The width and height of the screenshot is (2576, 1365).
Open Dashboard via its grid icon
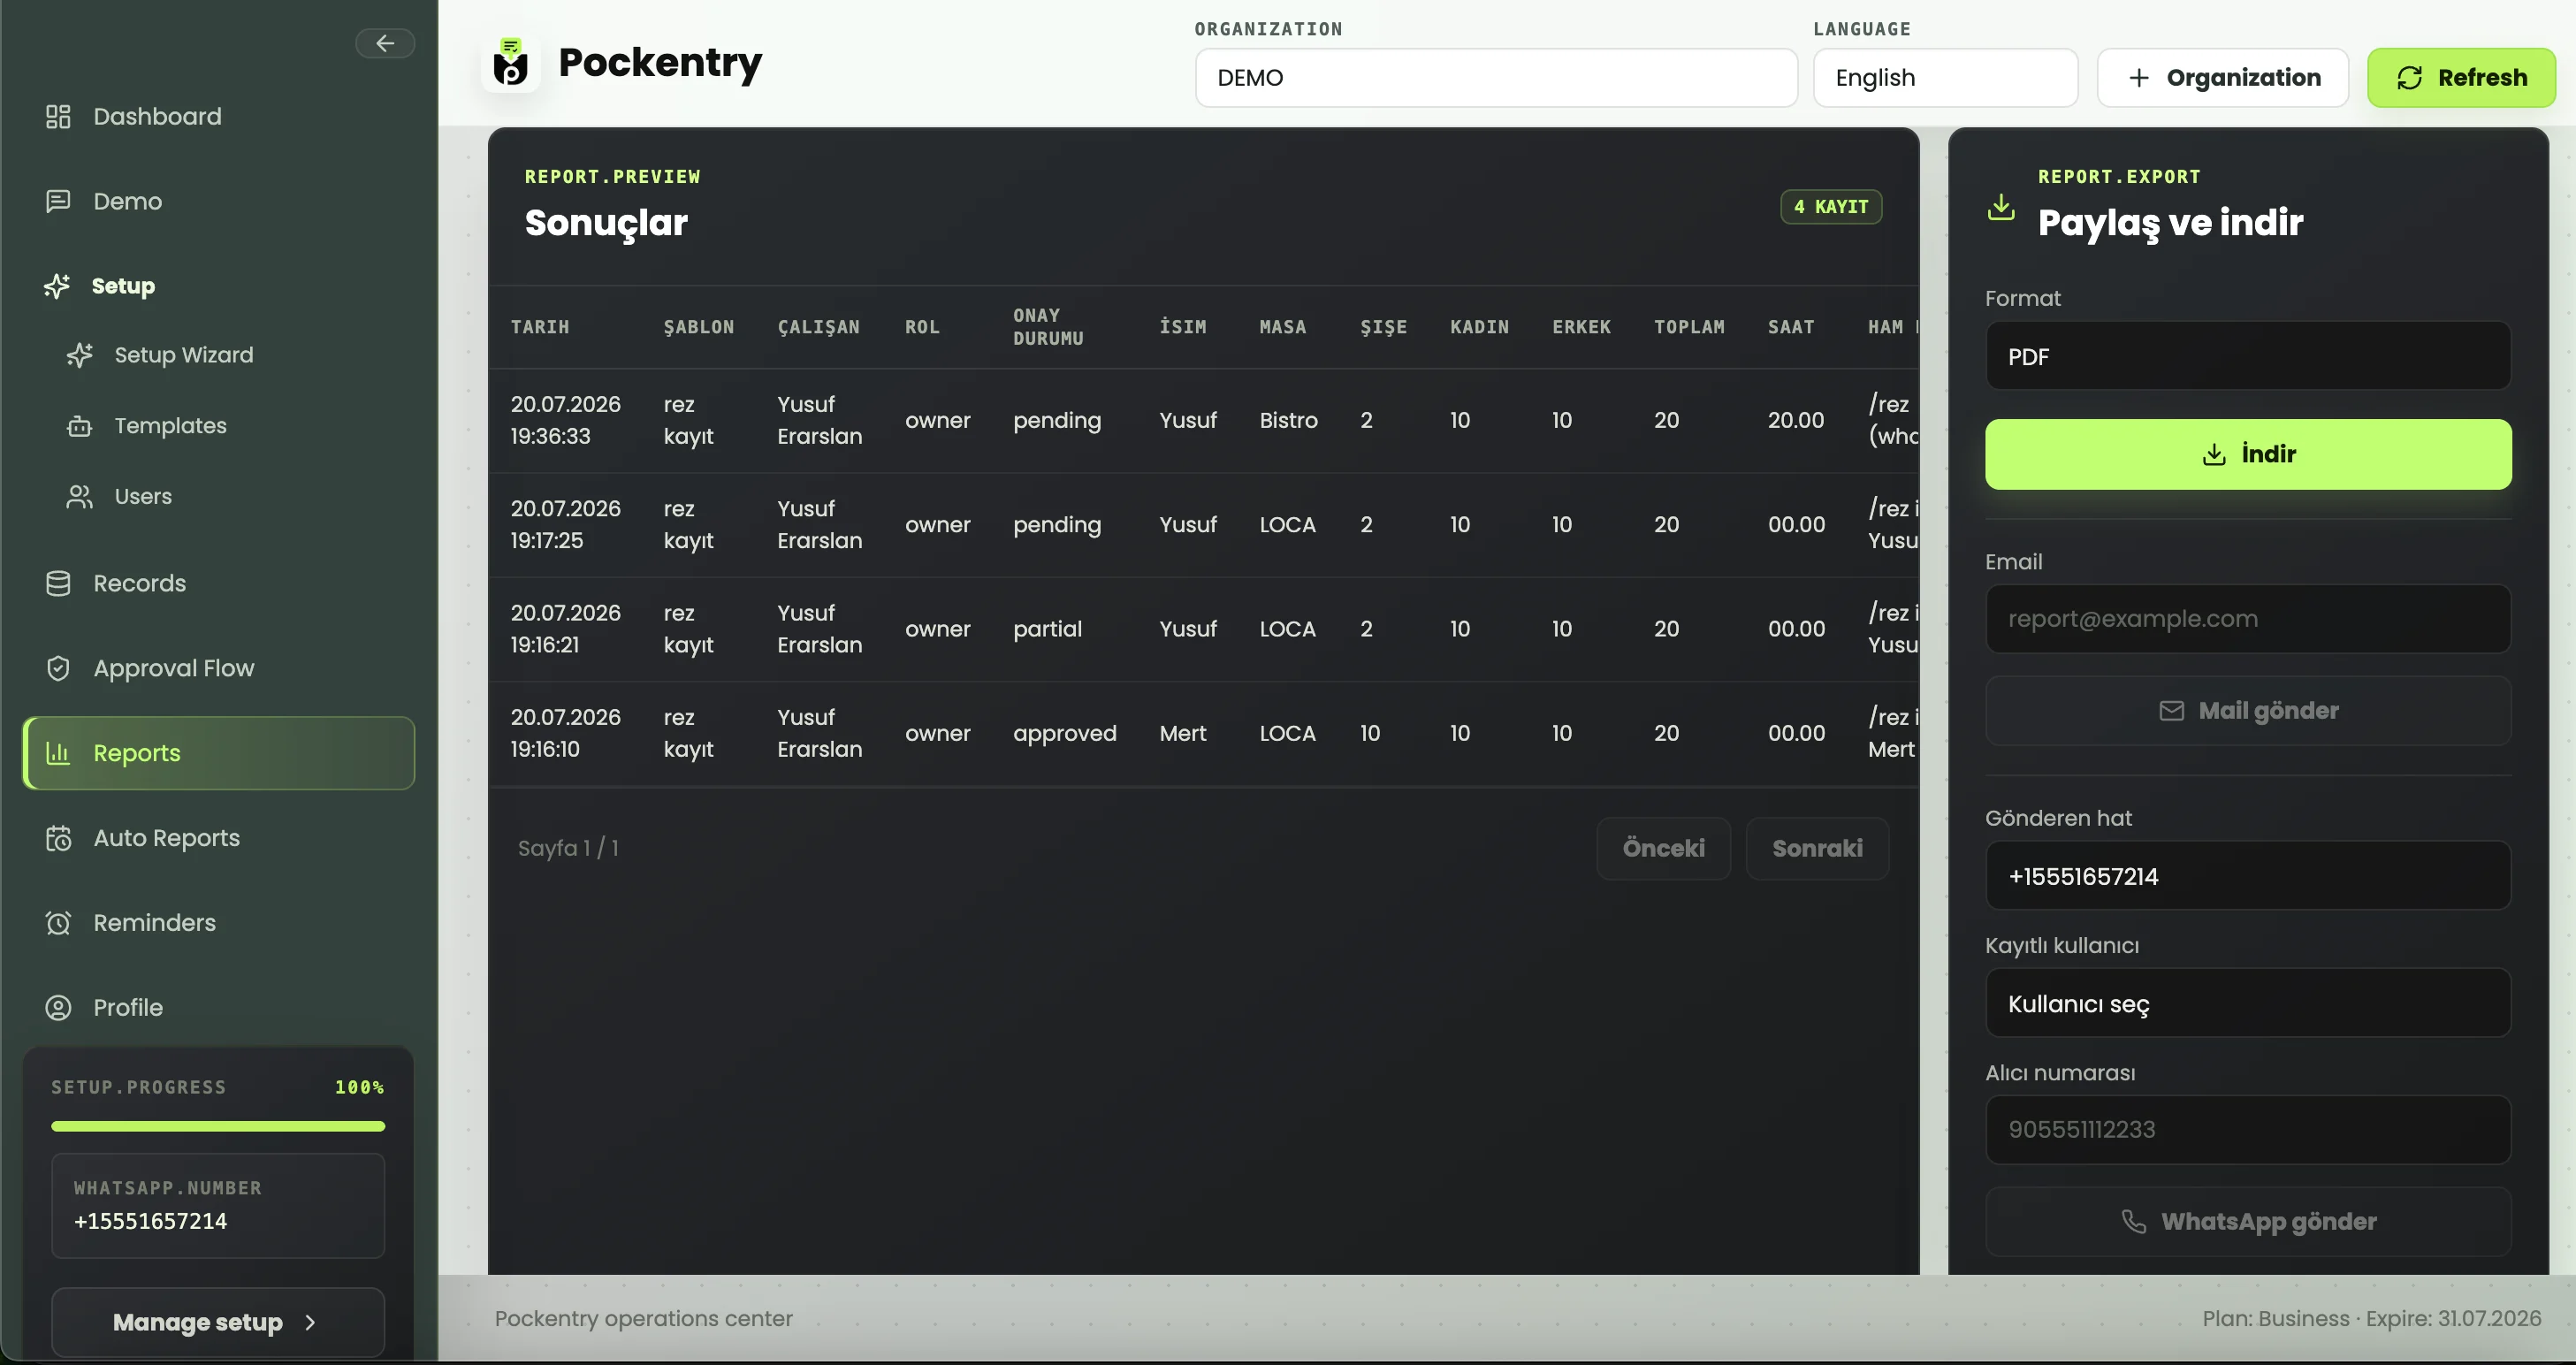[58, 116]
